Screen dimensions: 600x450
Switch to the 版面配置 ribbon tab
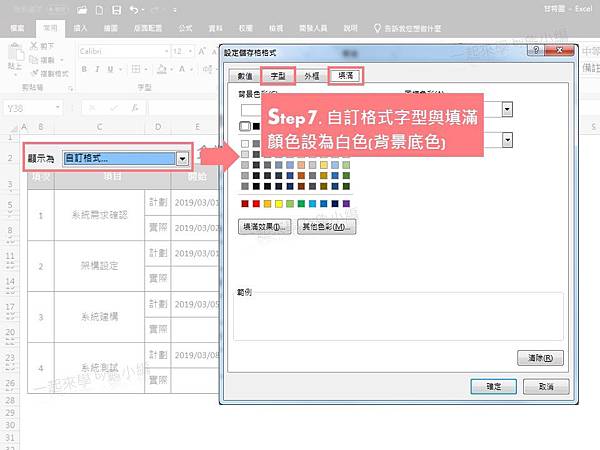click(148, 28)
